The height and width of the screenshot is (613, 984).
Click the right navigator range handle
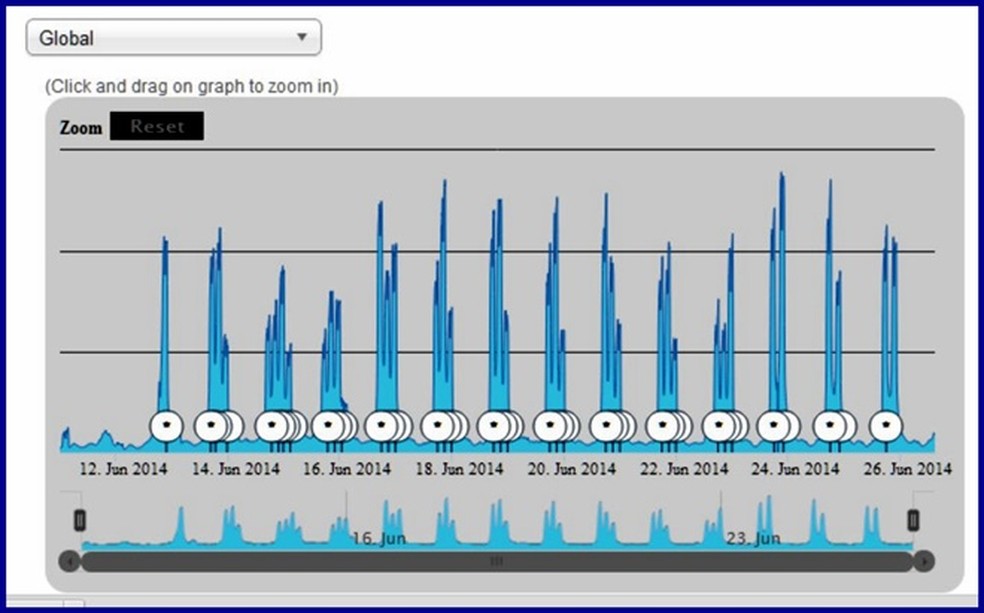point(913,520)
